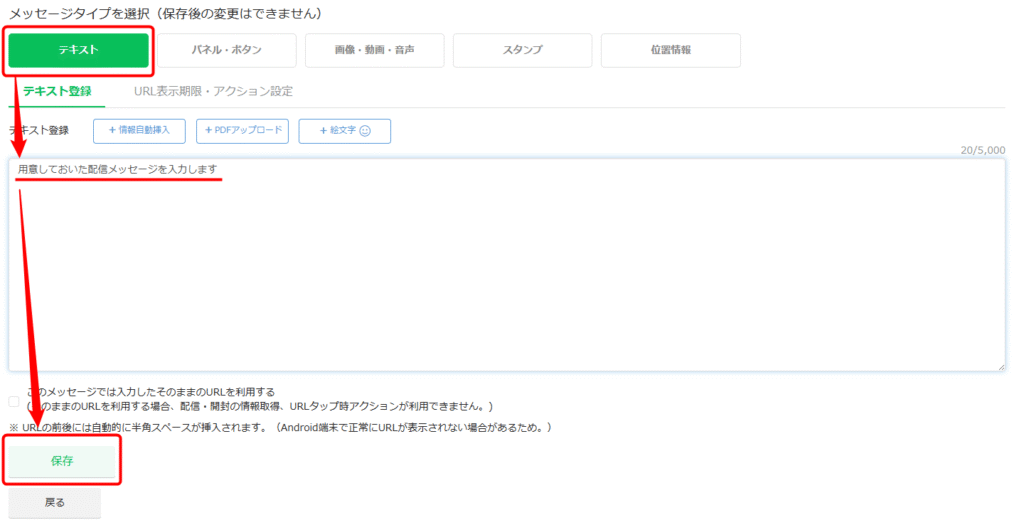The height and width of the screenshot is (530, 1024).
Task: Select the テキスト message type button
Action: pyautogui.click(x=78, y=50)
